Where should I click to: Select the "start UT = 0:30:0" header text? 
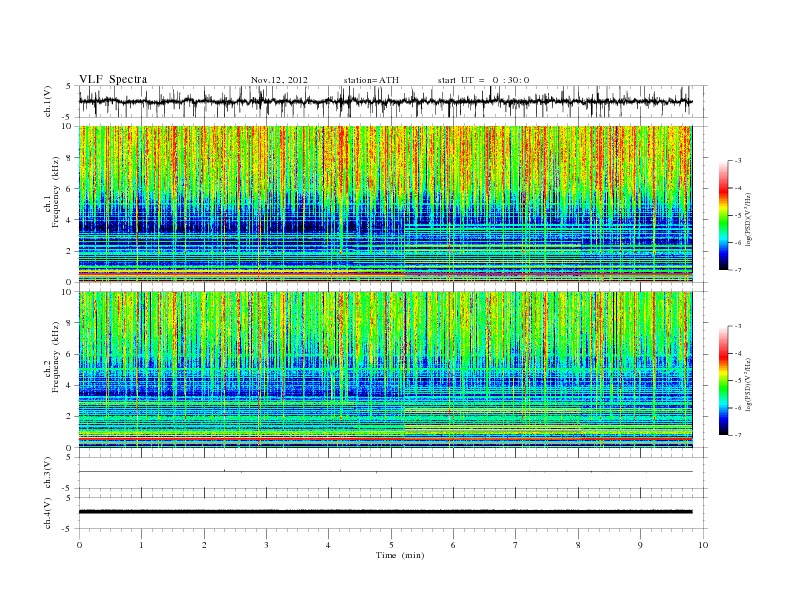pyautogui.click(x=483, y=80)
